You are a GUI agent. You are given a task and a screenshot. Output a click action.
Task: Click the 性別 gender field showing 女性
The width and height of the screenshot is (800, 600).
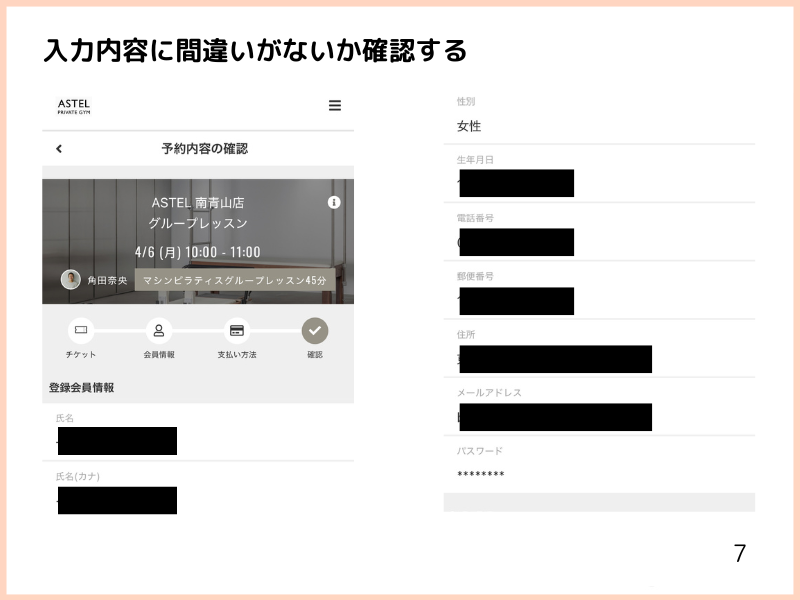(470, 126)
